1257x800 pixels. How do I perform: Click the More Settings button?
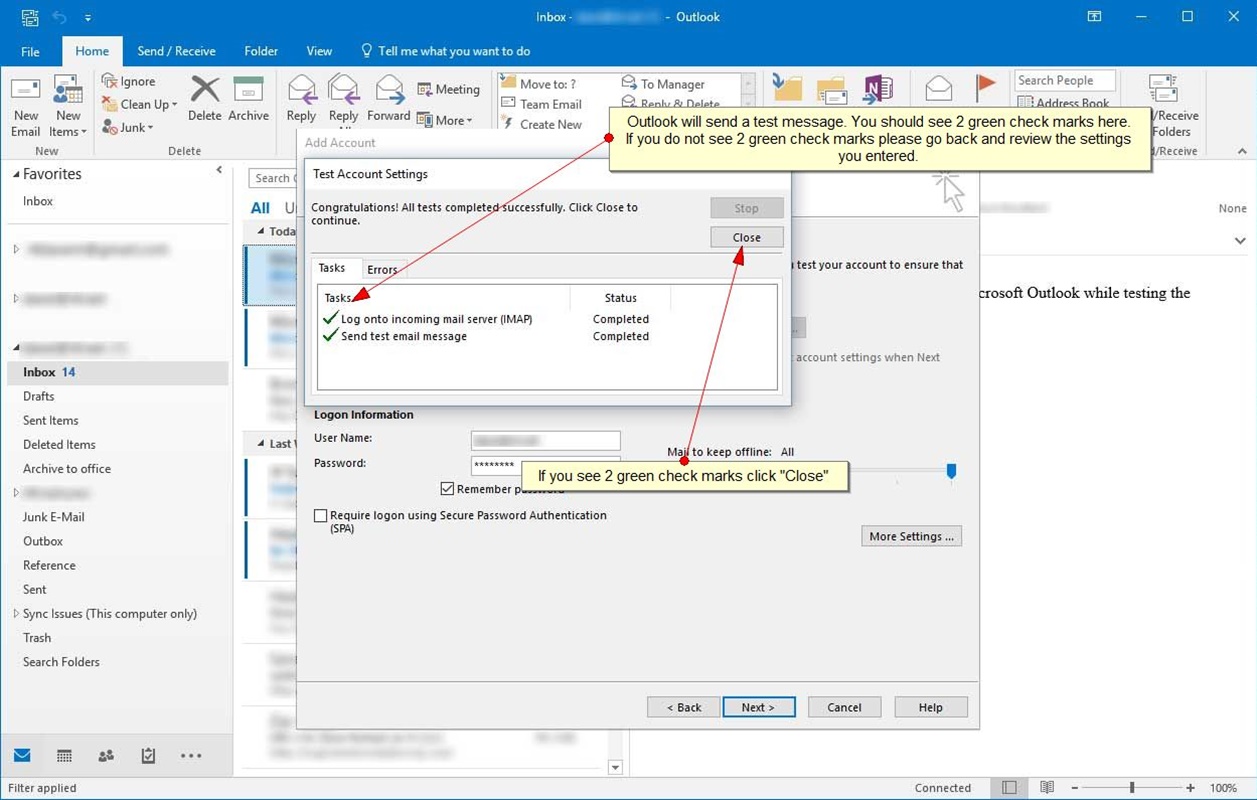(911, 536)
